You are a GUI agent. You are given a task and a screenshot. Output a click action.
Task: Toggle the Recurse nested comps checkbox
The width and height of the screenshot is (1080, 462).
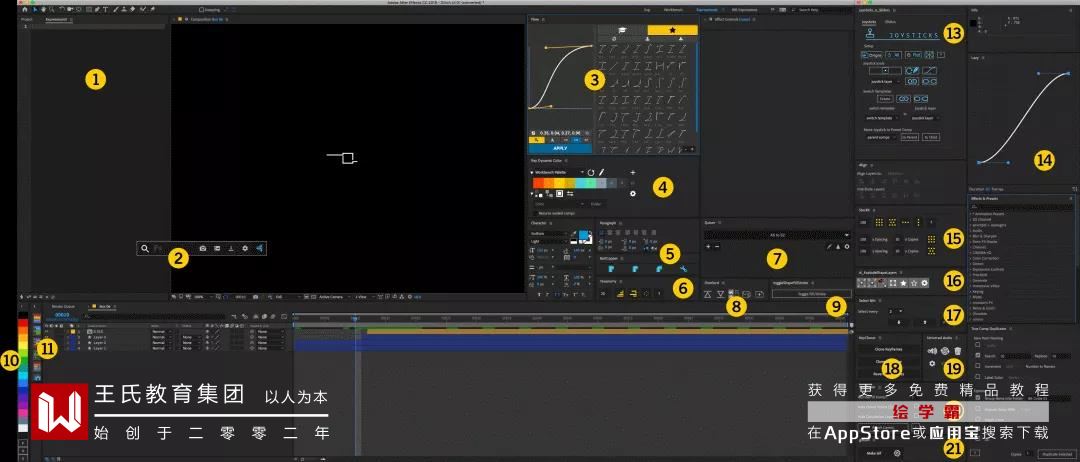[535, 213]
